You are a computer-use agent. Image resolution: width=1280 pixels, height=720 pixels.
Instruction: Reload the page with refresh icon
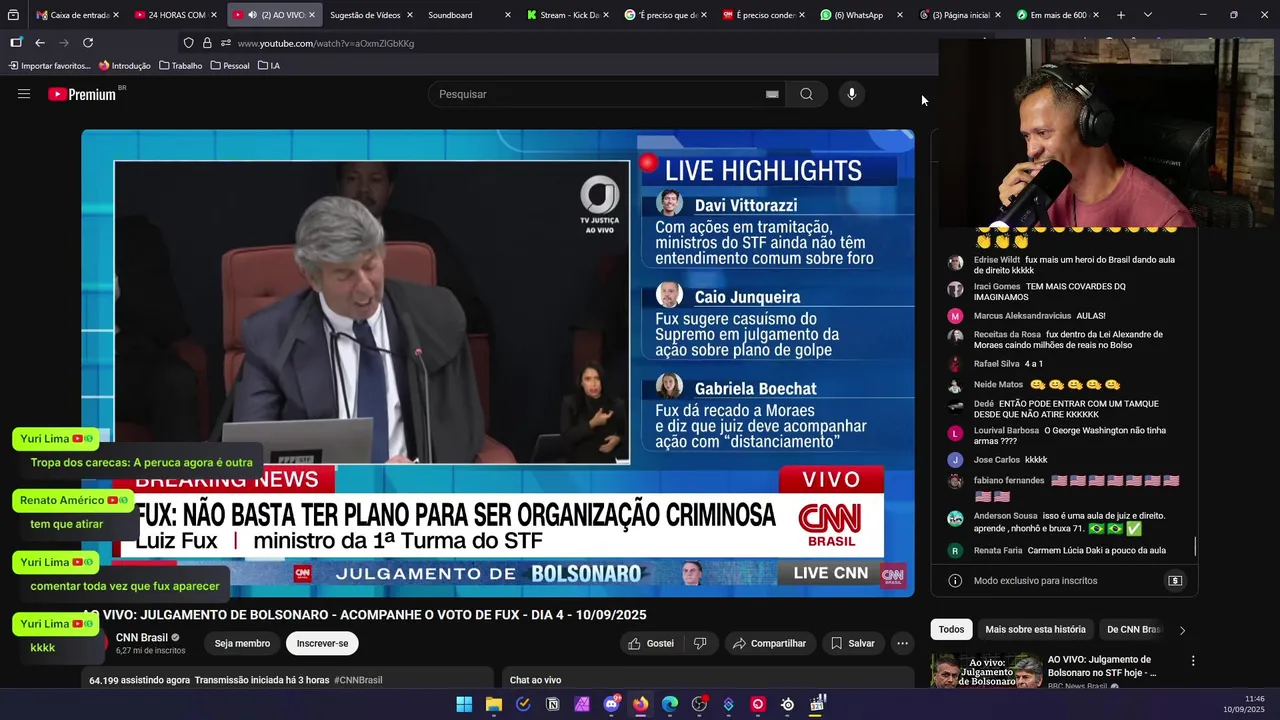click(x=88, y=43)
